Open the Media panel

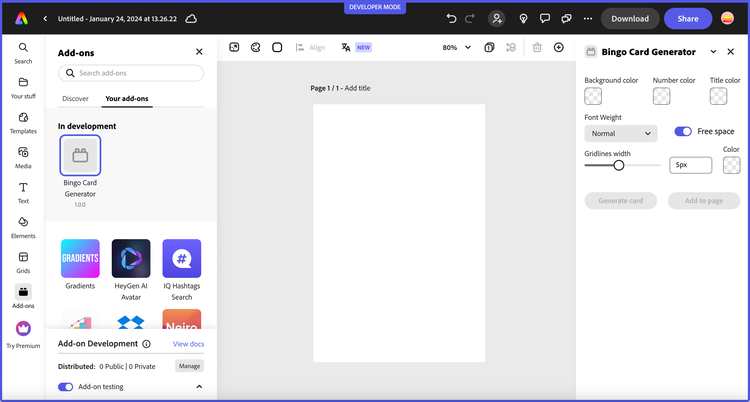coord(23,157)
